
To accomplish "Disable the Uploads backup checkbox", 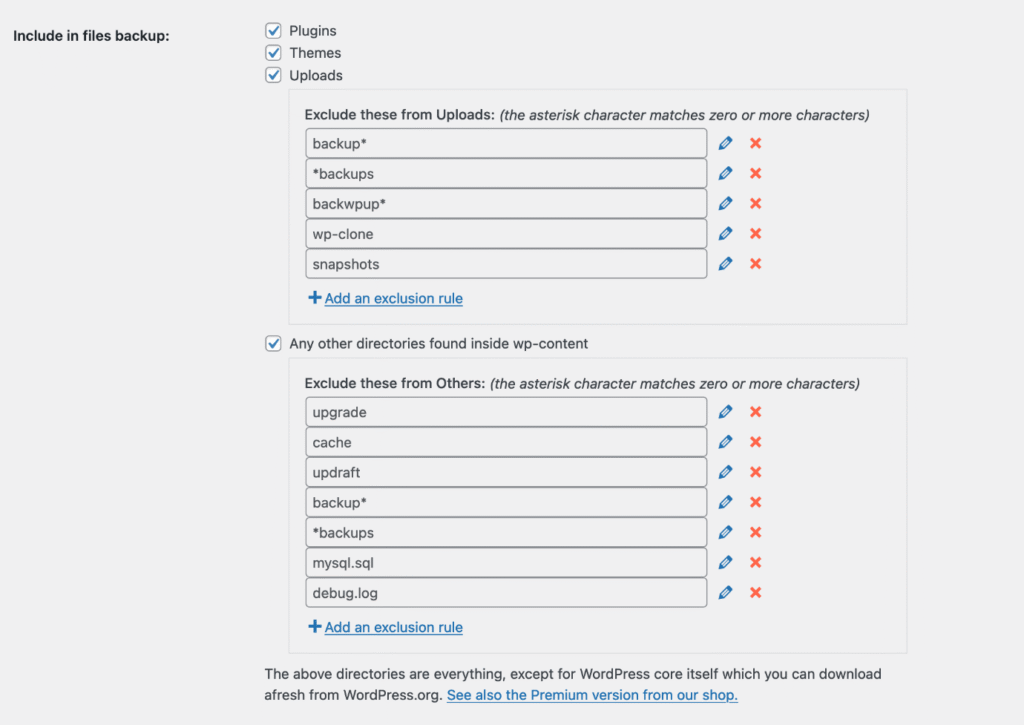I will (x=273, y=75).
